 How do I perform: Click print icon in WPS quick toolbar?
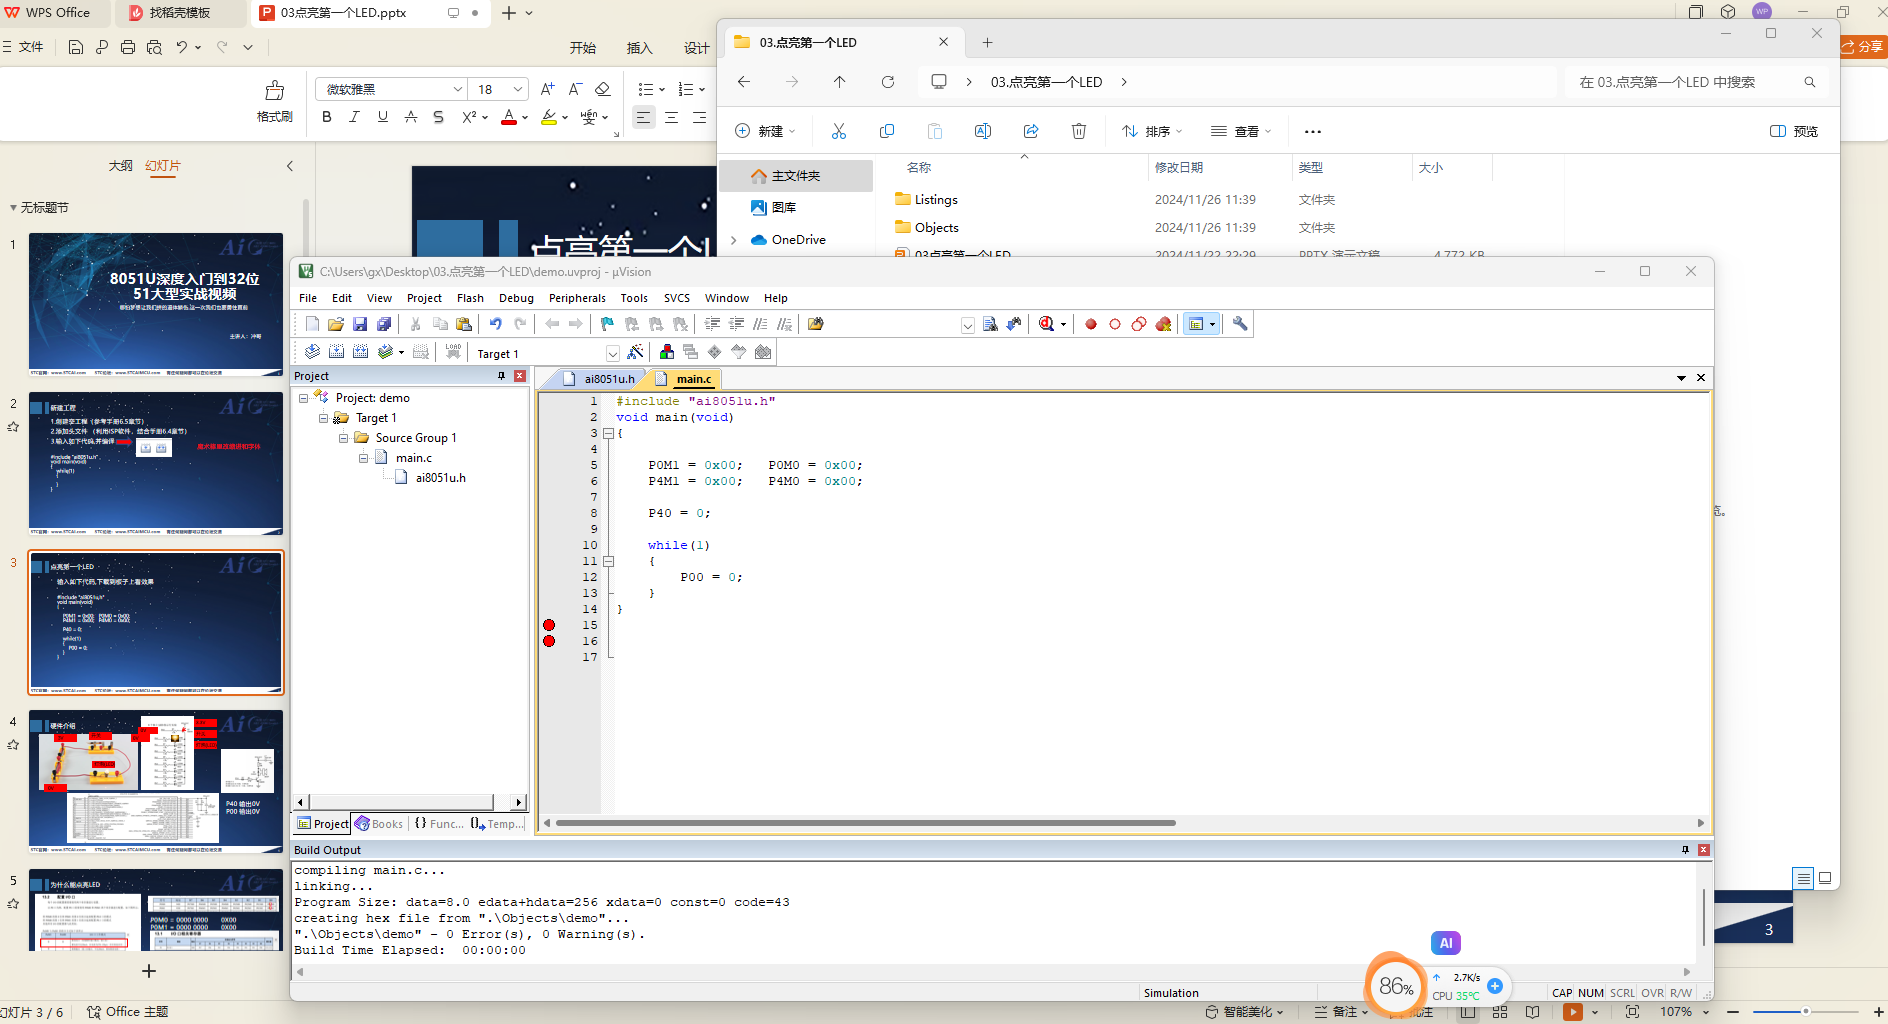click(x=128, y=47)
